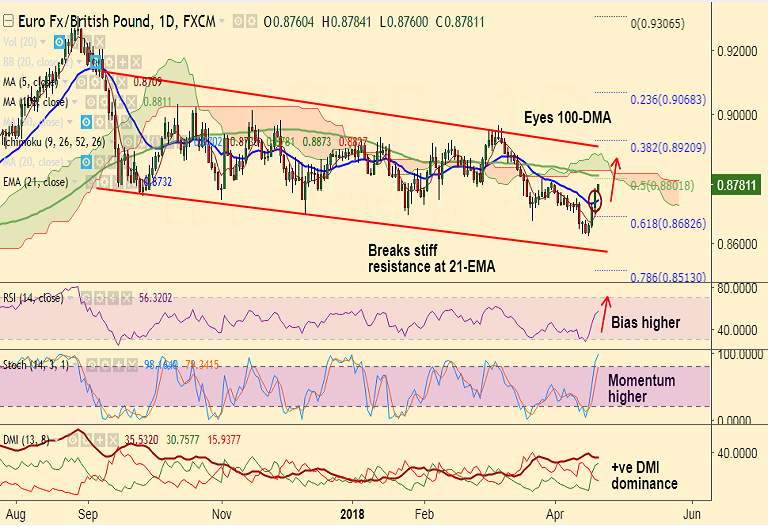
Task: Remove the RSI indicator with X
Action: click(x=126, y=298)
